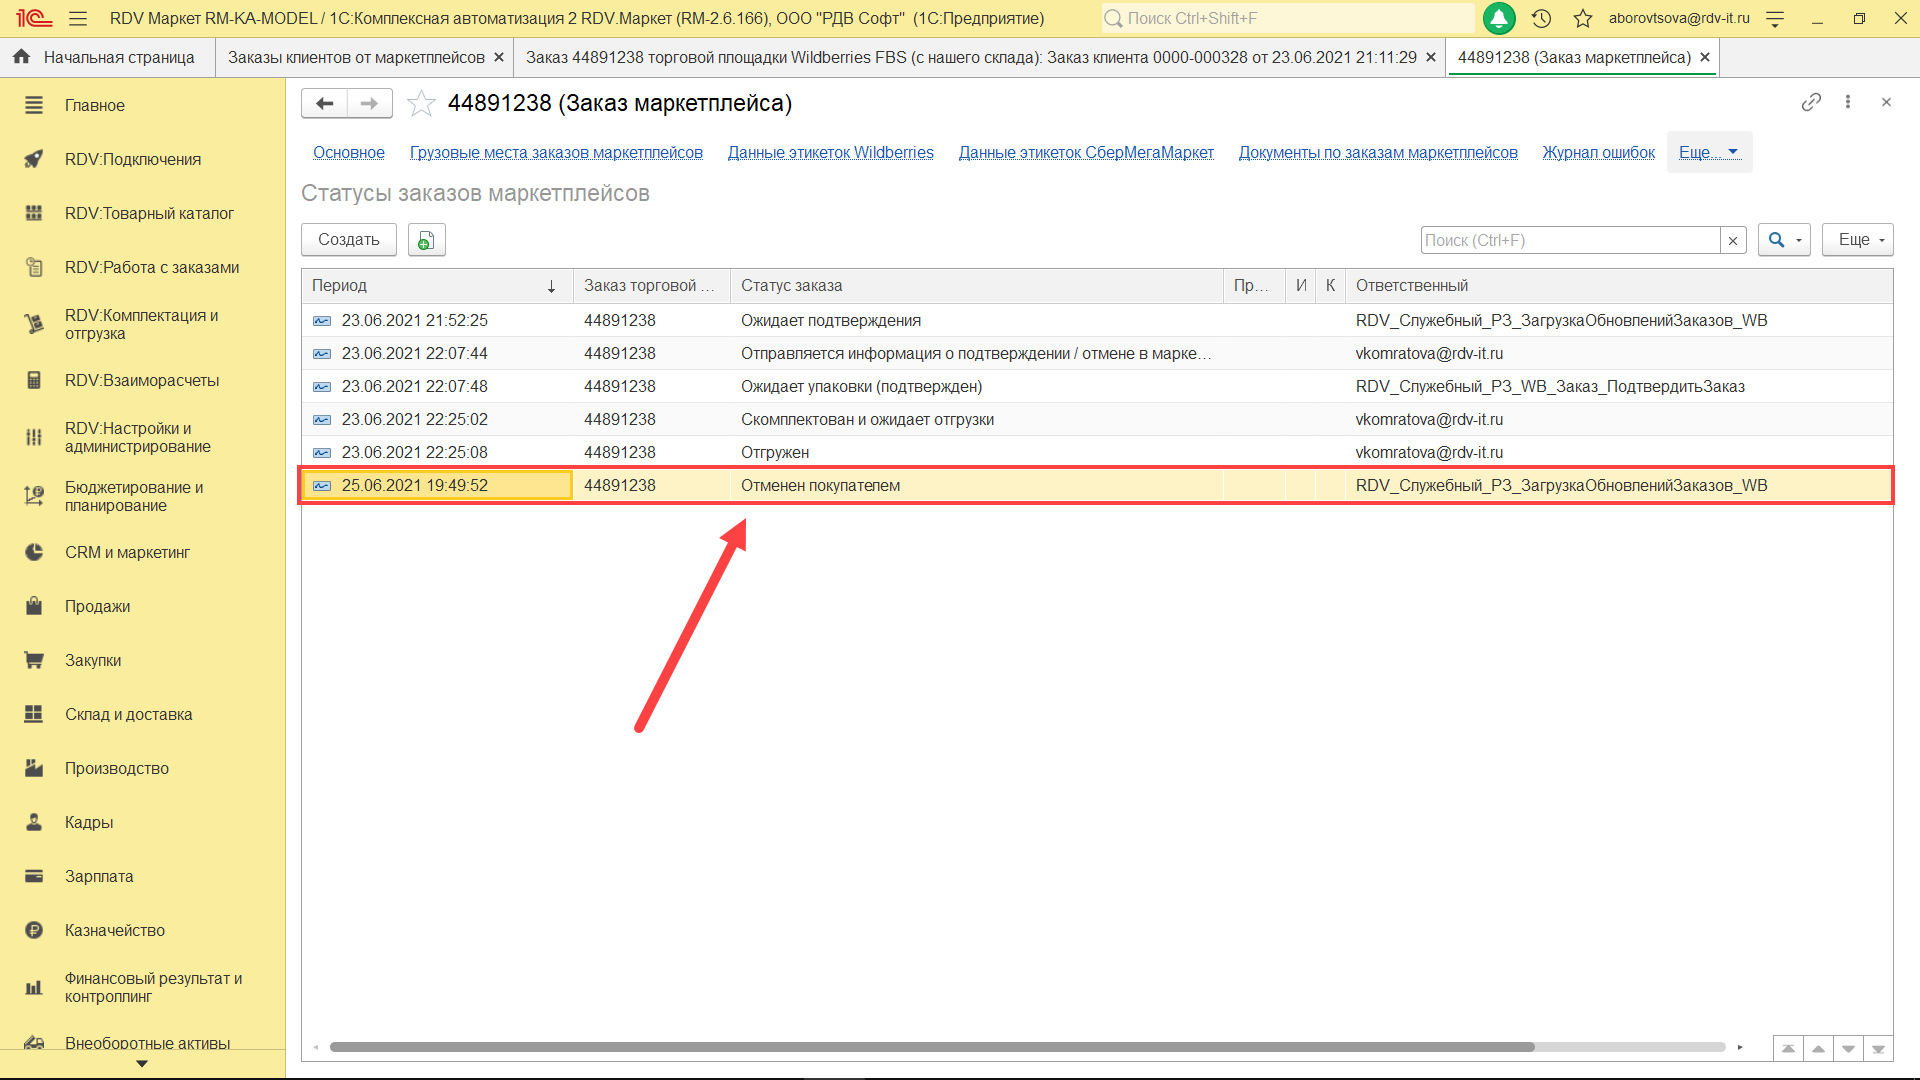Click in the Поиск (Ctrl+F) field
Image resolution: width=1920 pixels, height=1080 pixels.
pos(1569,240)
